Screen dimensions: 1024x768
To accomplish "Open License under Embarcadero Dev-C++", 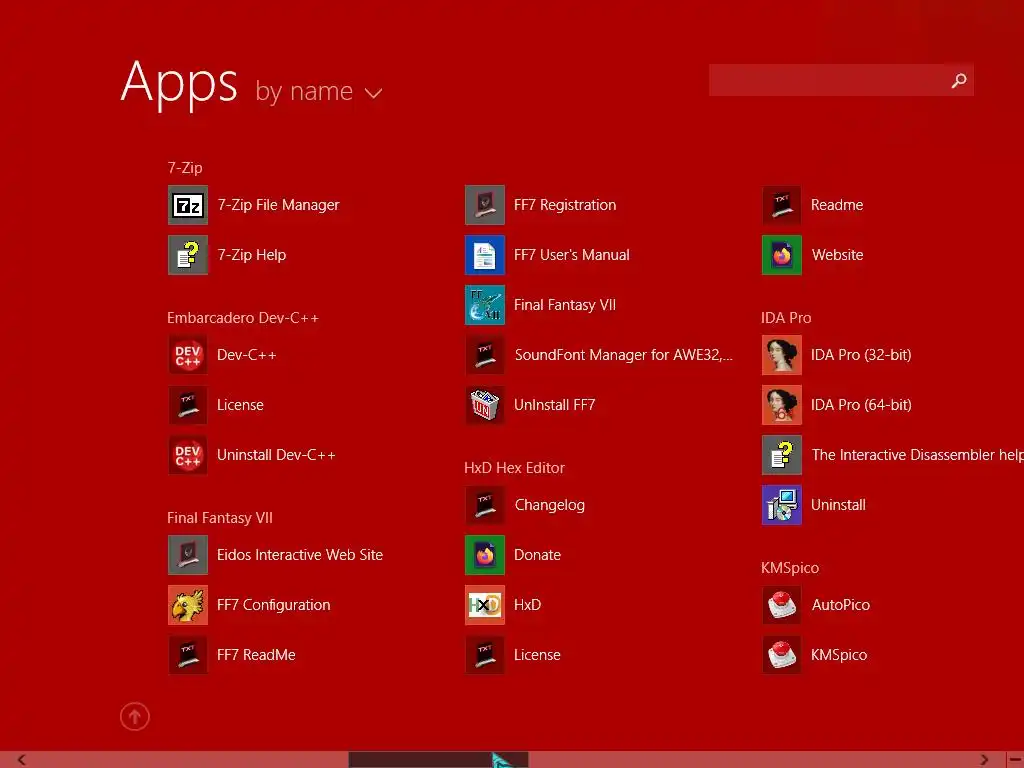I will (187, 405).
